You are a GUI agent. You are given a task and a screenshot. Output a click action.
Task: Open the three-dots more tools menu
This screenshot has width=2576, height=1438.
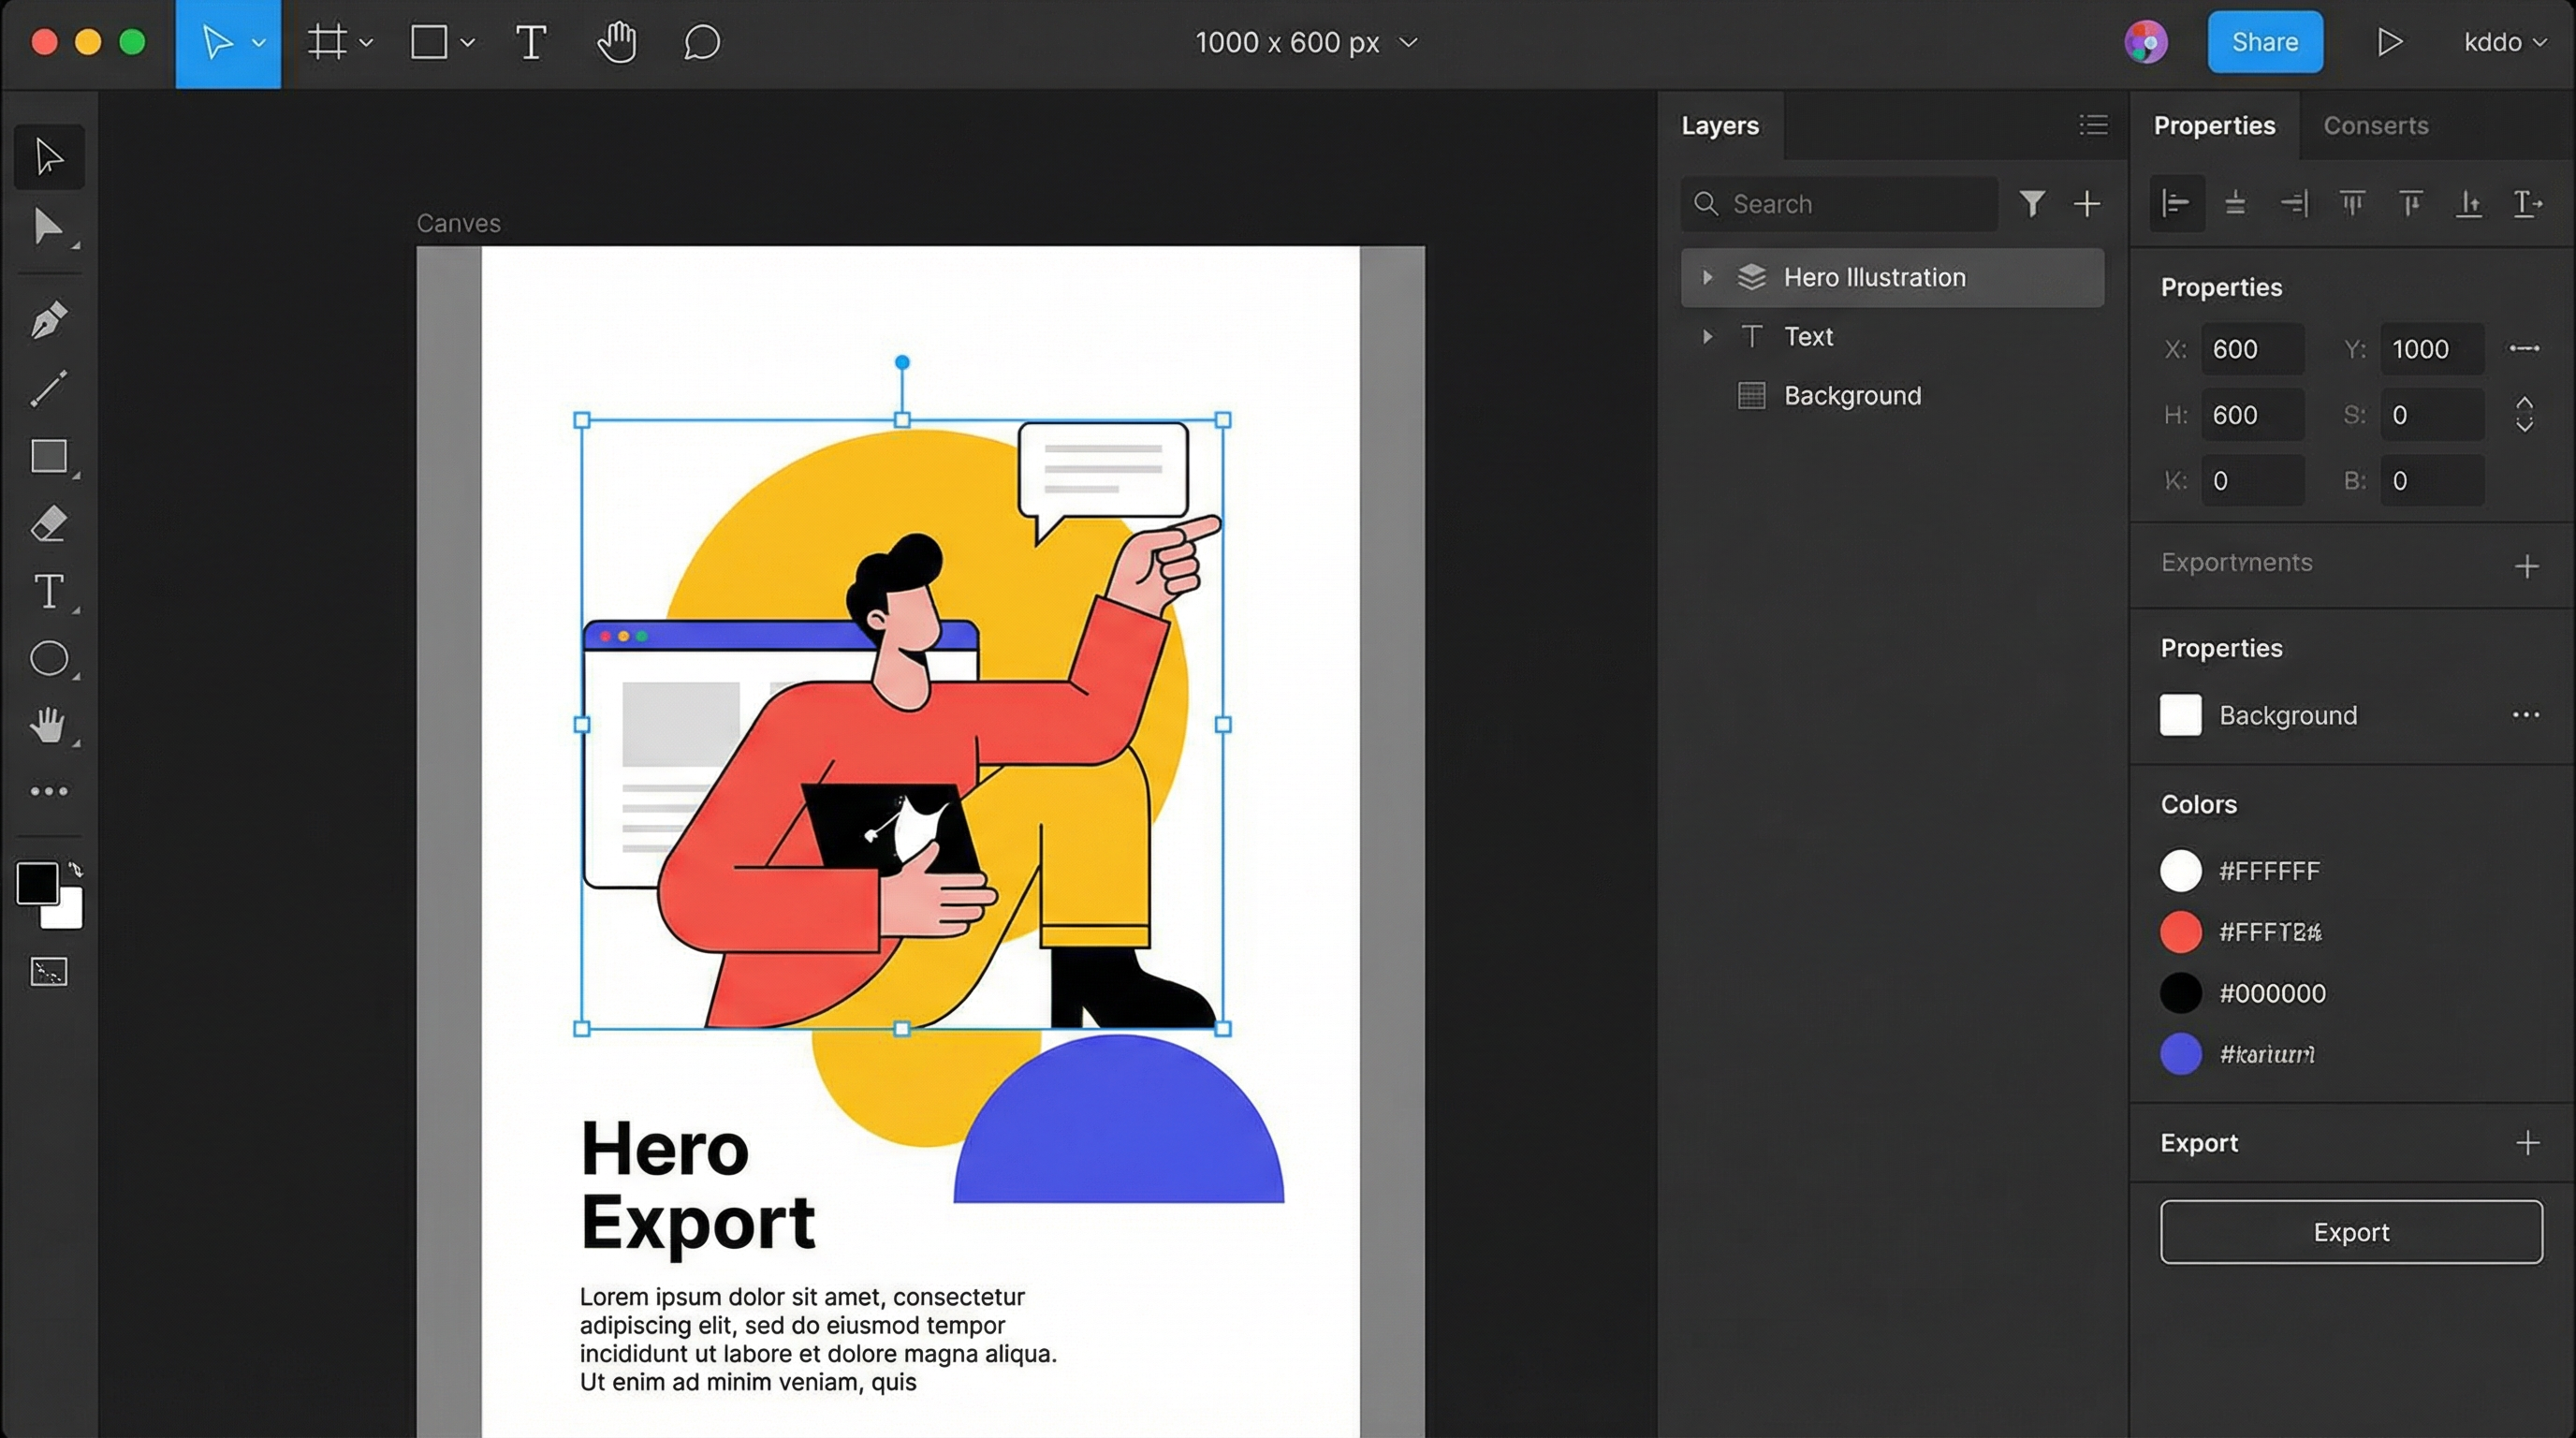pyautogui.click(x=48, y=792)
